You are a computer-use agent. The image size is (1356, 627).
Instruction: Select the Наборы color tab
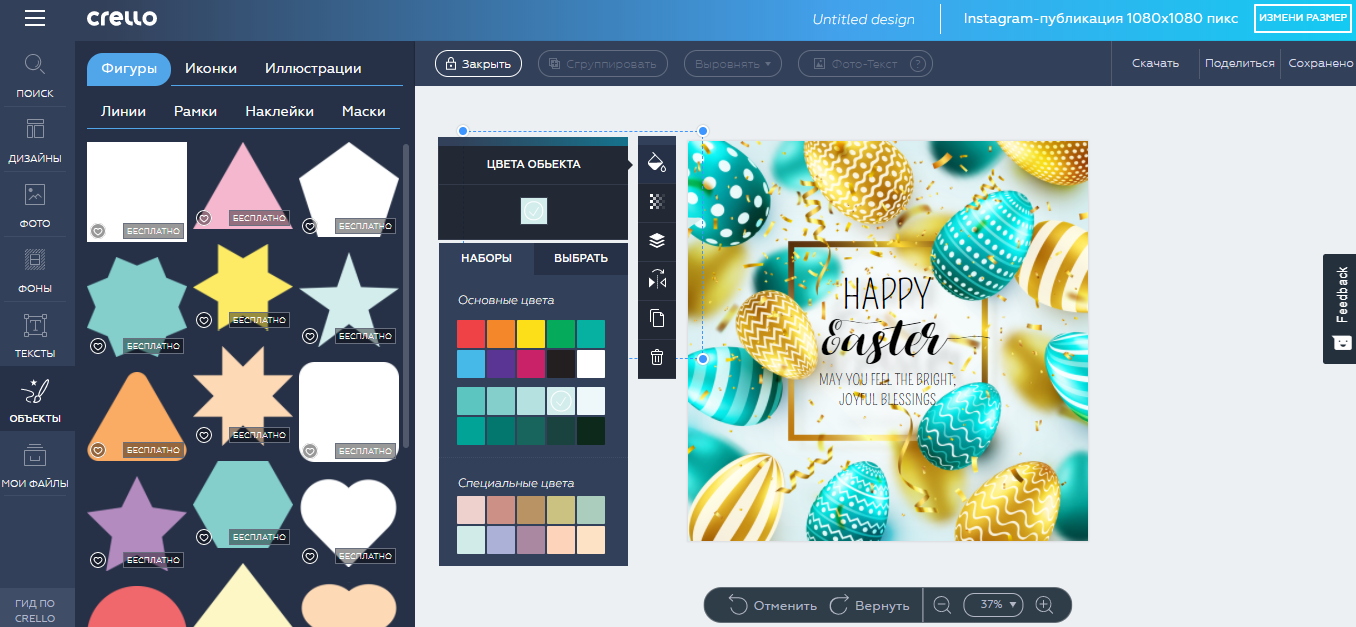[486, 258]
